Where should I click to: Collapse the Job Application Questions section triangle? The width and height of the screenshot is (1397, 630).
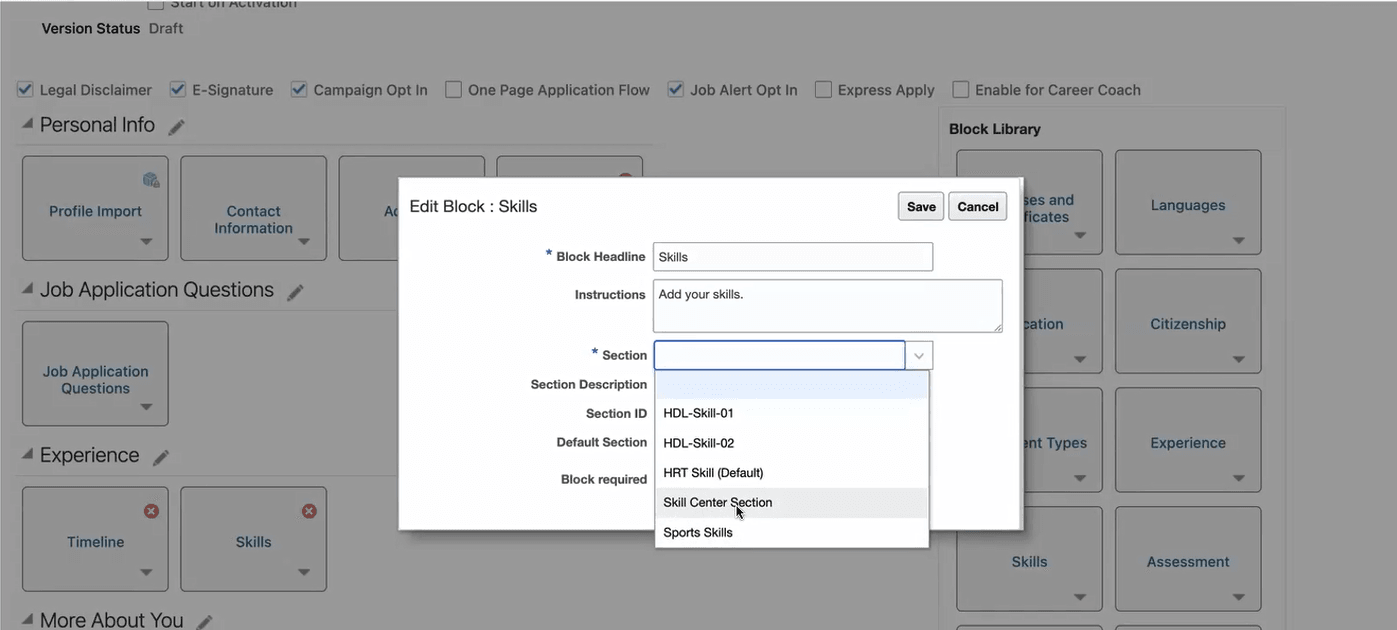pos(27,290)
